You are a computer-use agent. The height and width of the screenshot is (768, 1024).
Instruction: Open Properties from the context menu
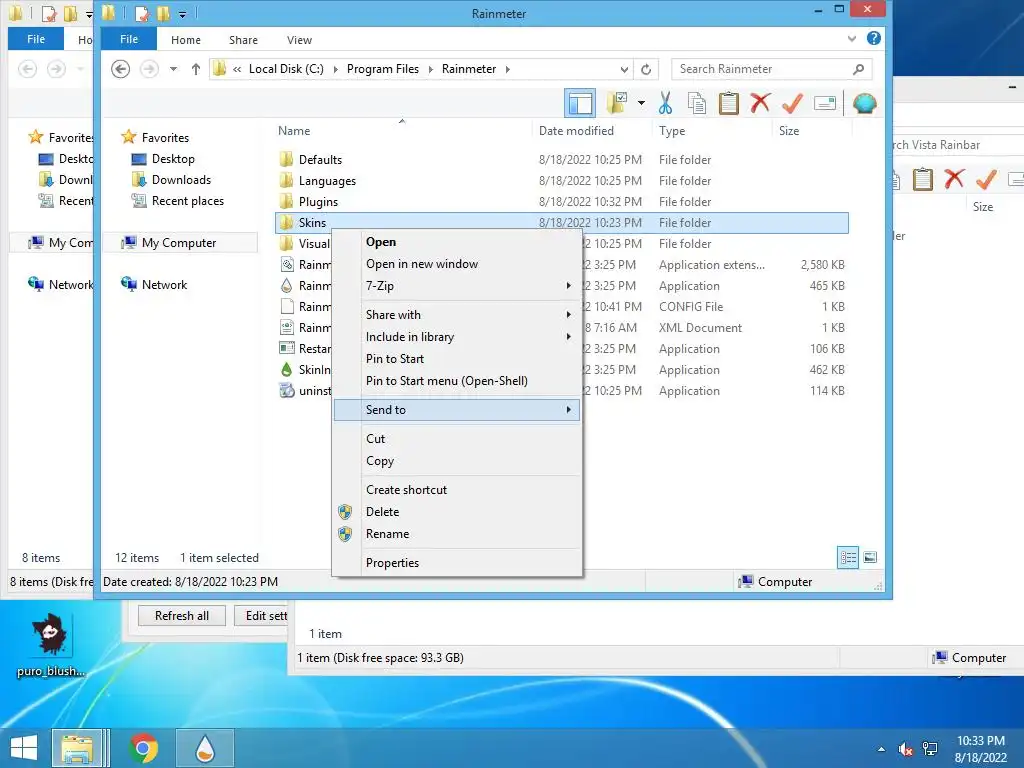click(x=456, y=563)
